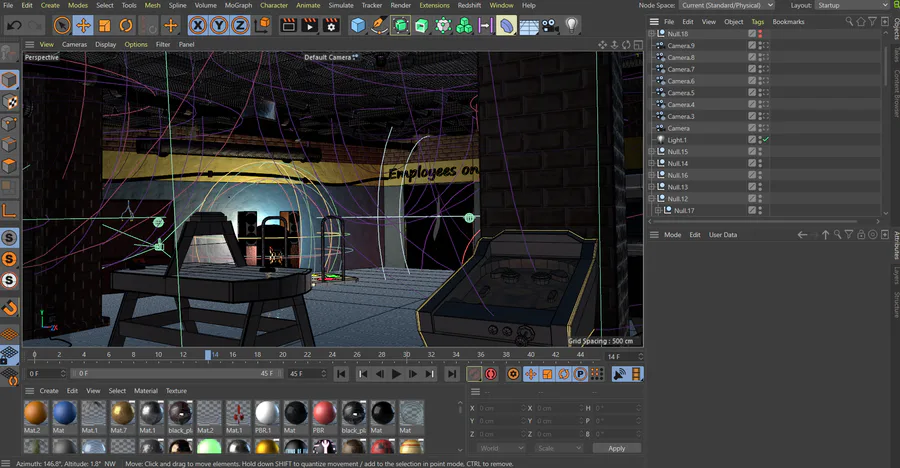Expand the Null.18 object
This screenshot has height=468, width=900.
(651, 34)
